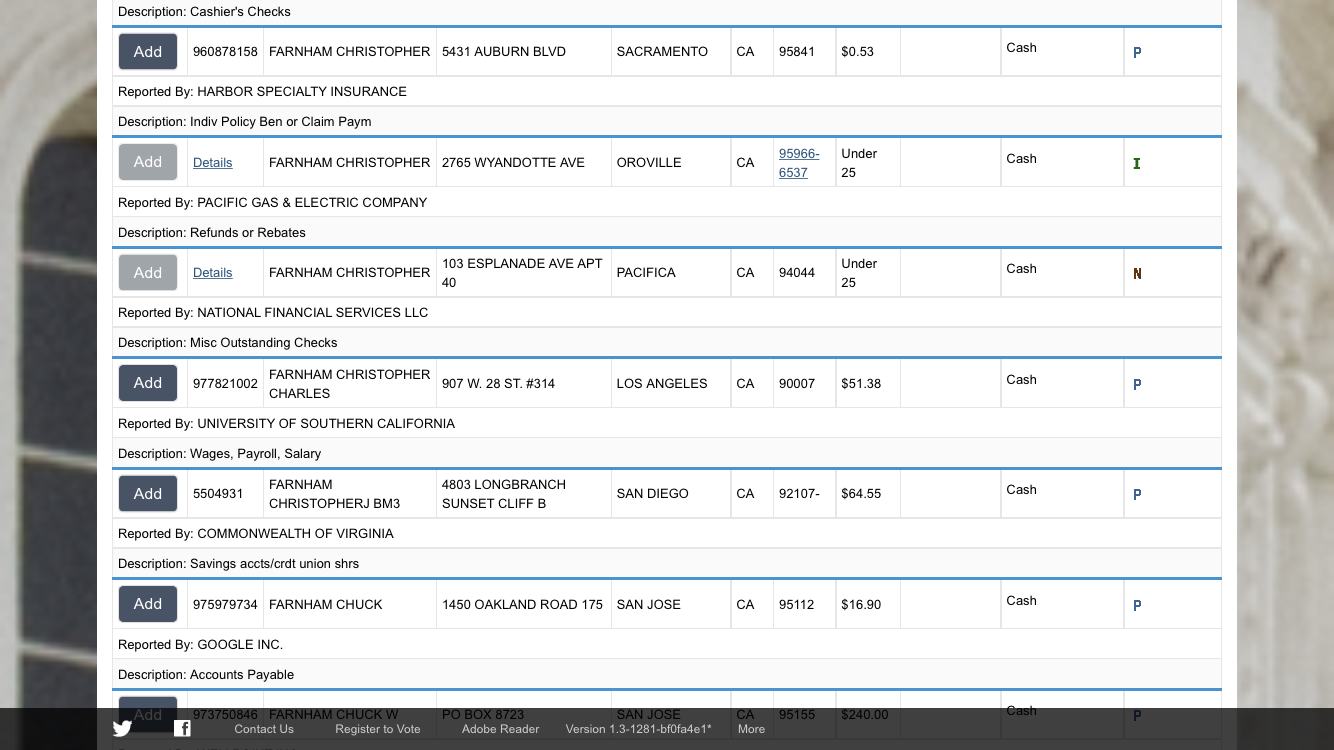Open the Facebook icon in footer

click(182, 728)
